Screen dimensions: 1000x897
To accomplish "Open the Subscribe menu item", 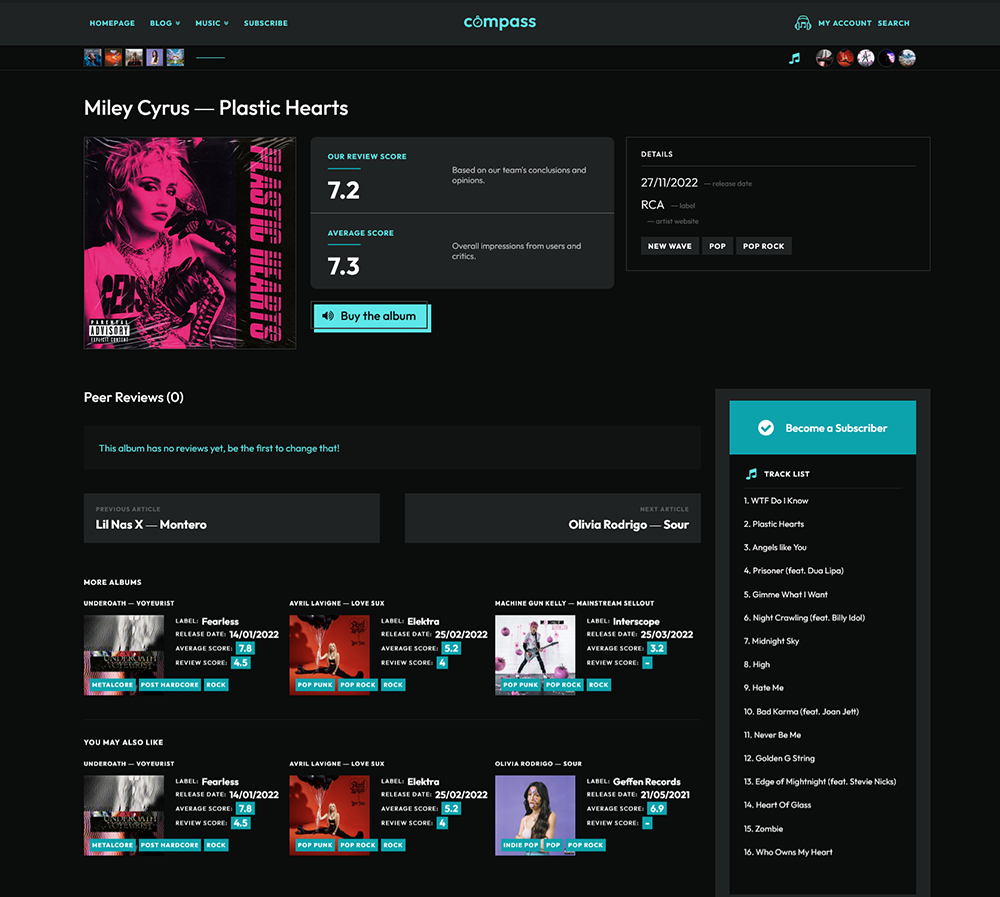I will (x=265, y=23).
